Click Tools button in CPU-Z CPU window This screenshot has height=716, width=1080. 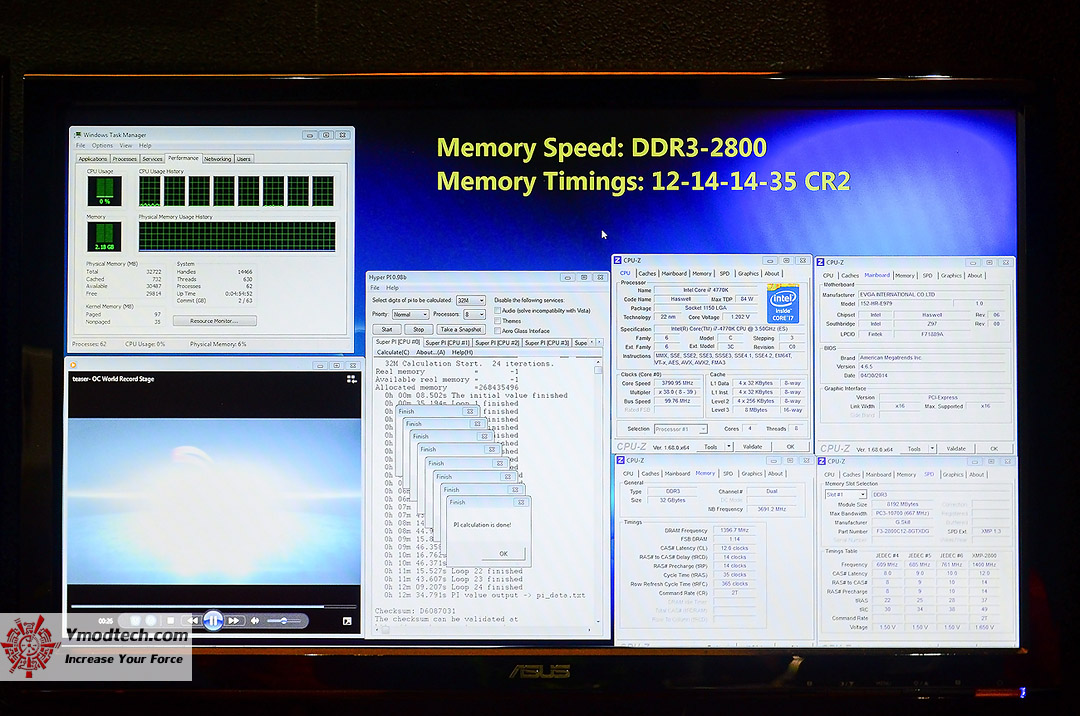pyautogui.click(x=711, y=447)
